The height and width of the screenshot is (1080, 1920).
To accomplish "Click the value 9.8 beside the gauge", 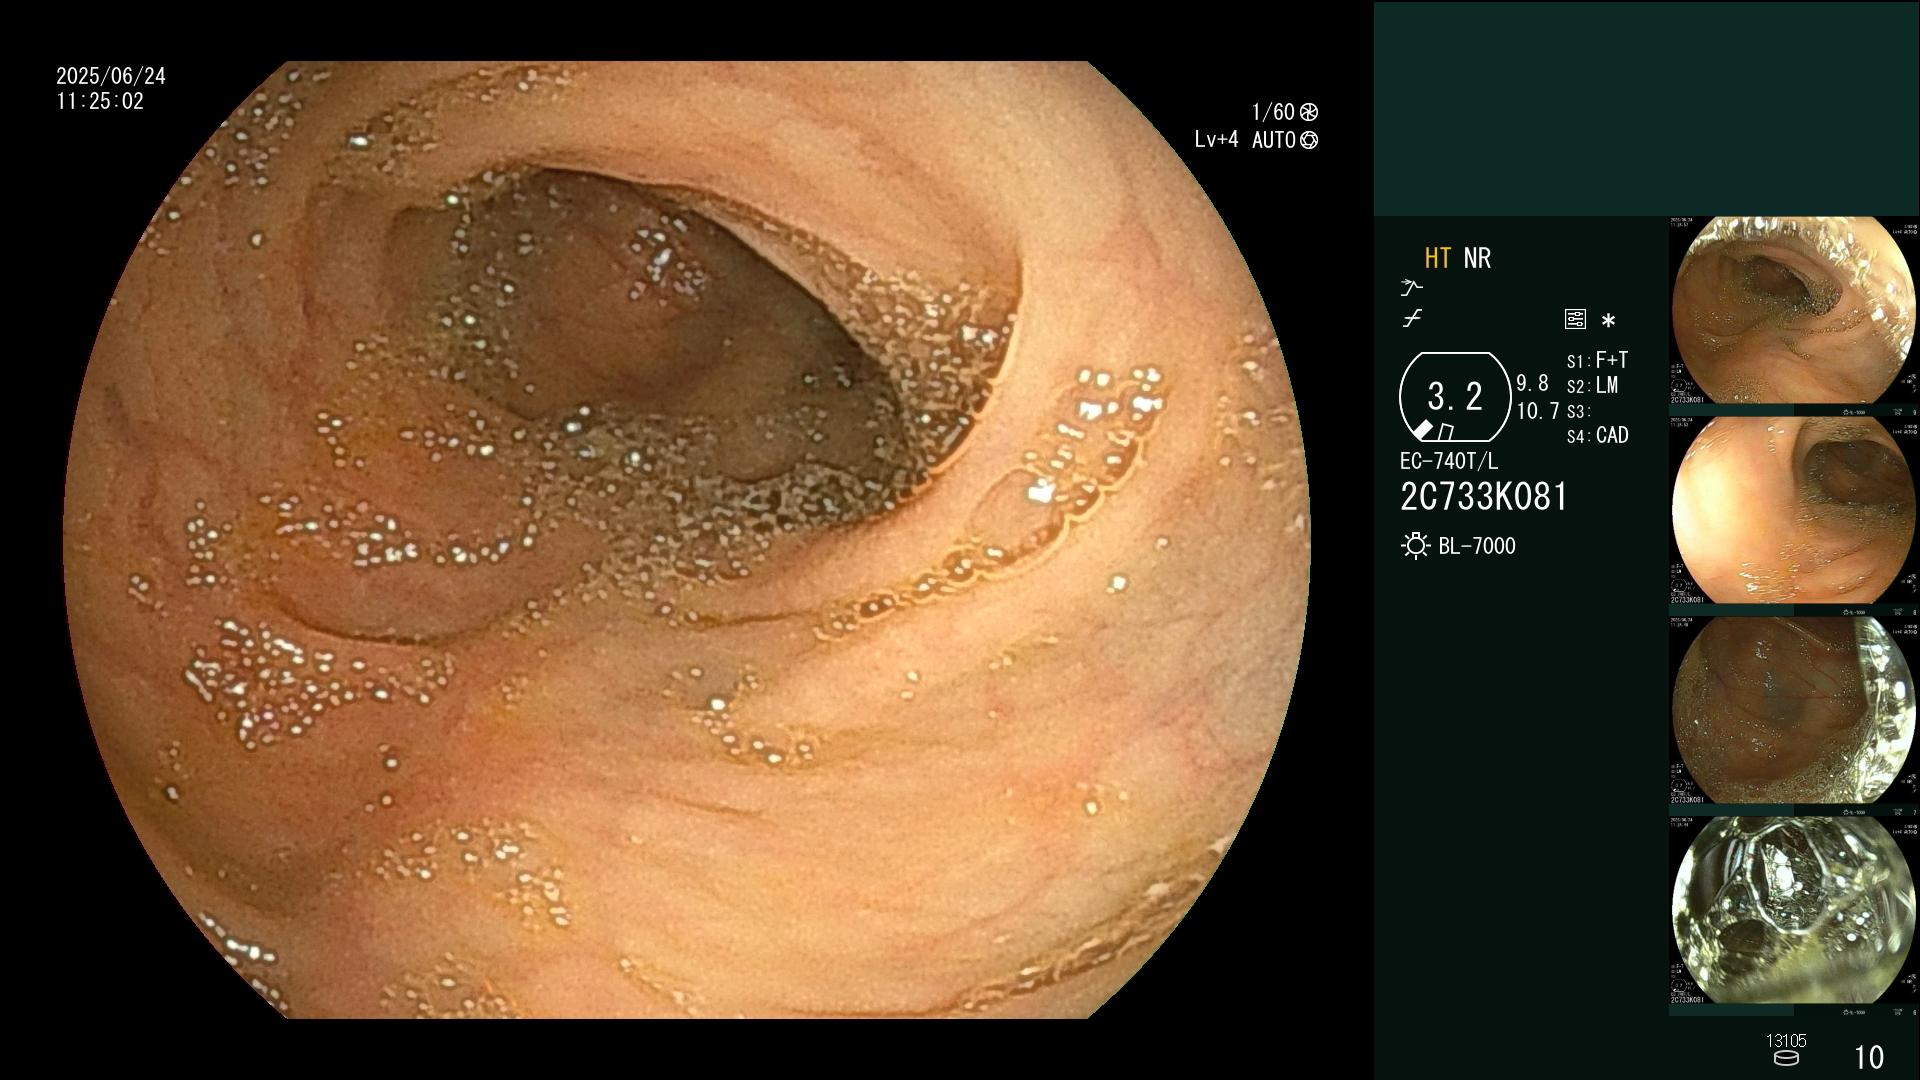I will coord(1532,384).
